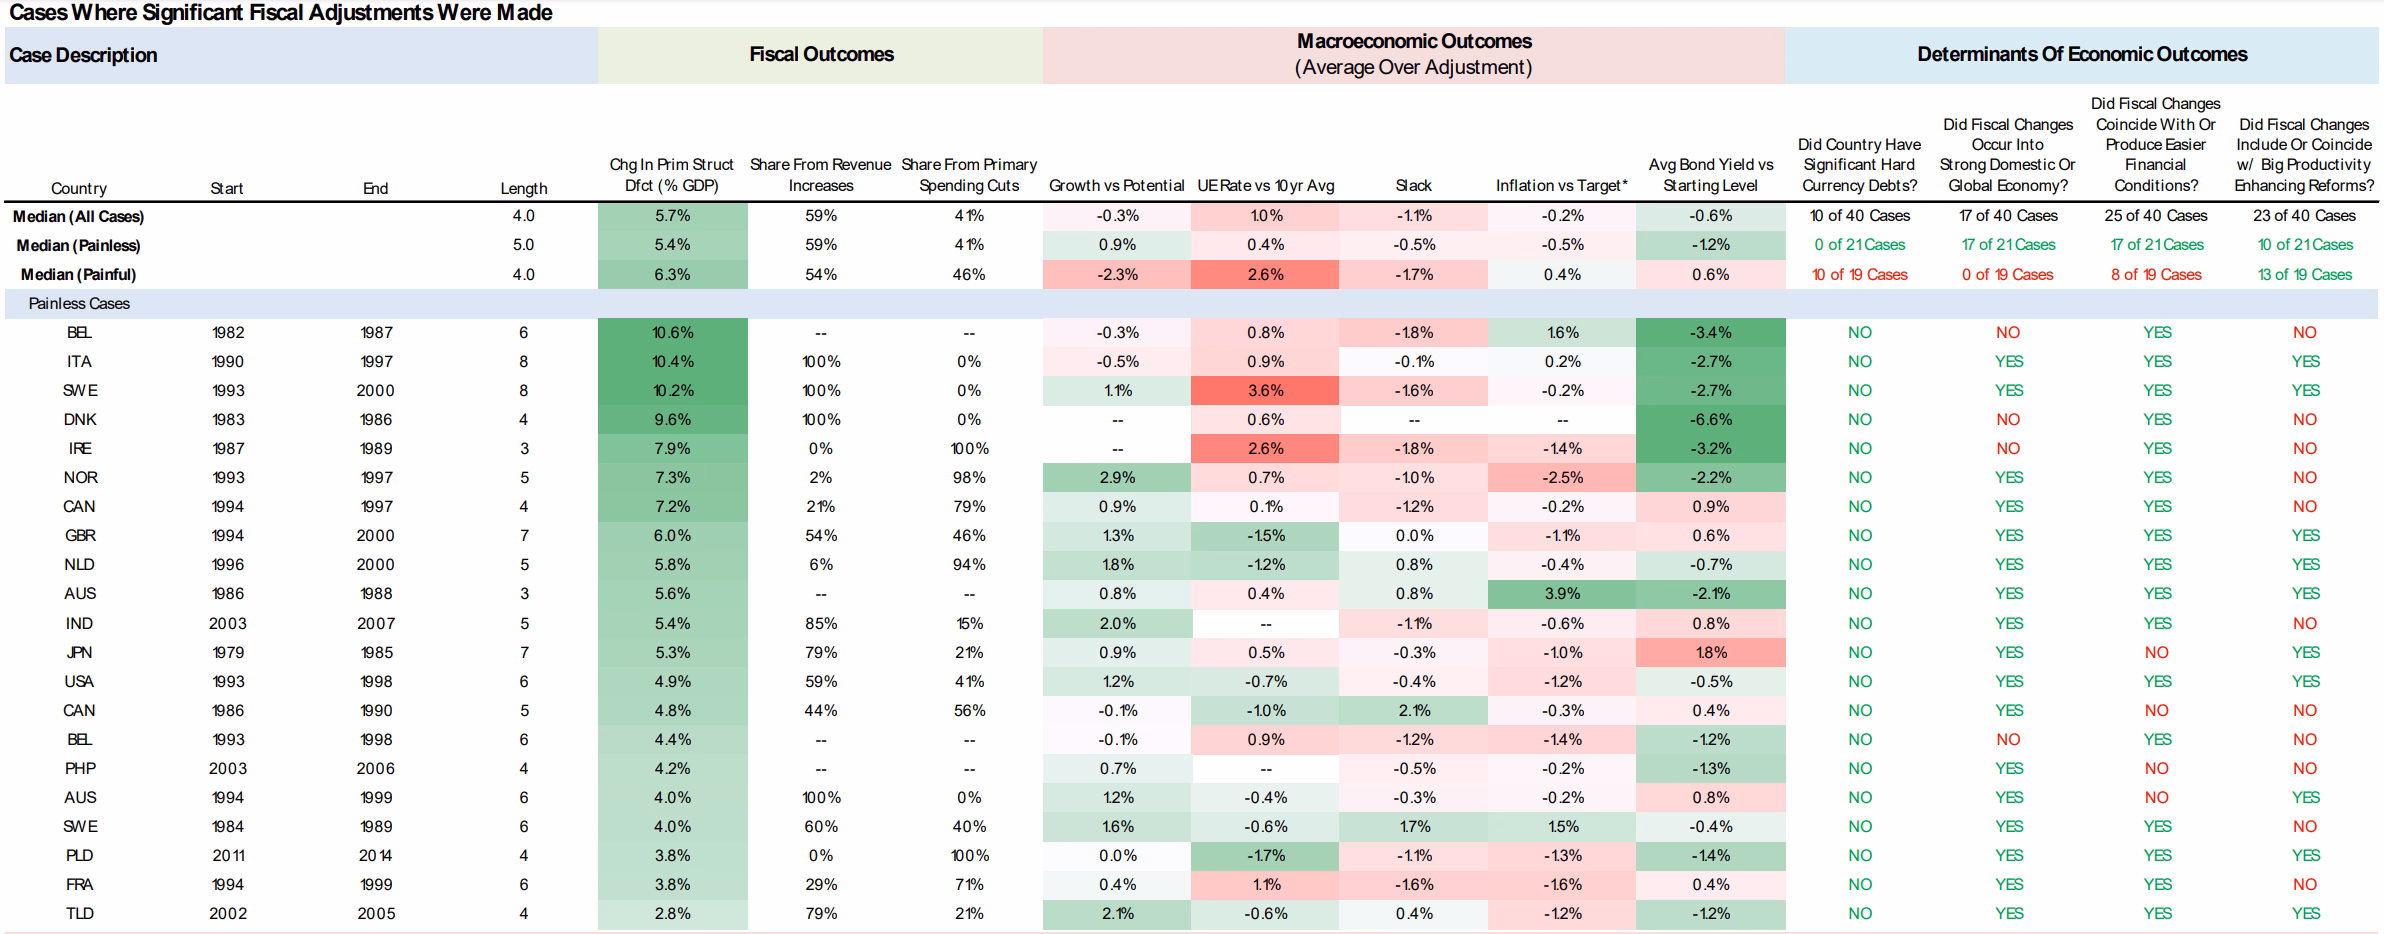
Task: Click the Fiscal Outcomes section header
Action: click(821, 55)
